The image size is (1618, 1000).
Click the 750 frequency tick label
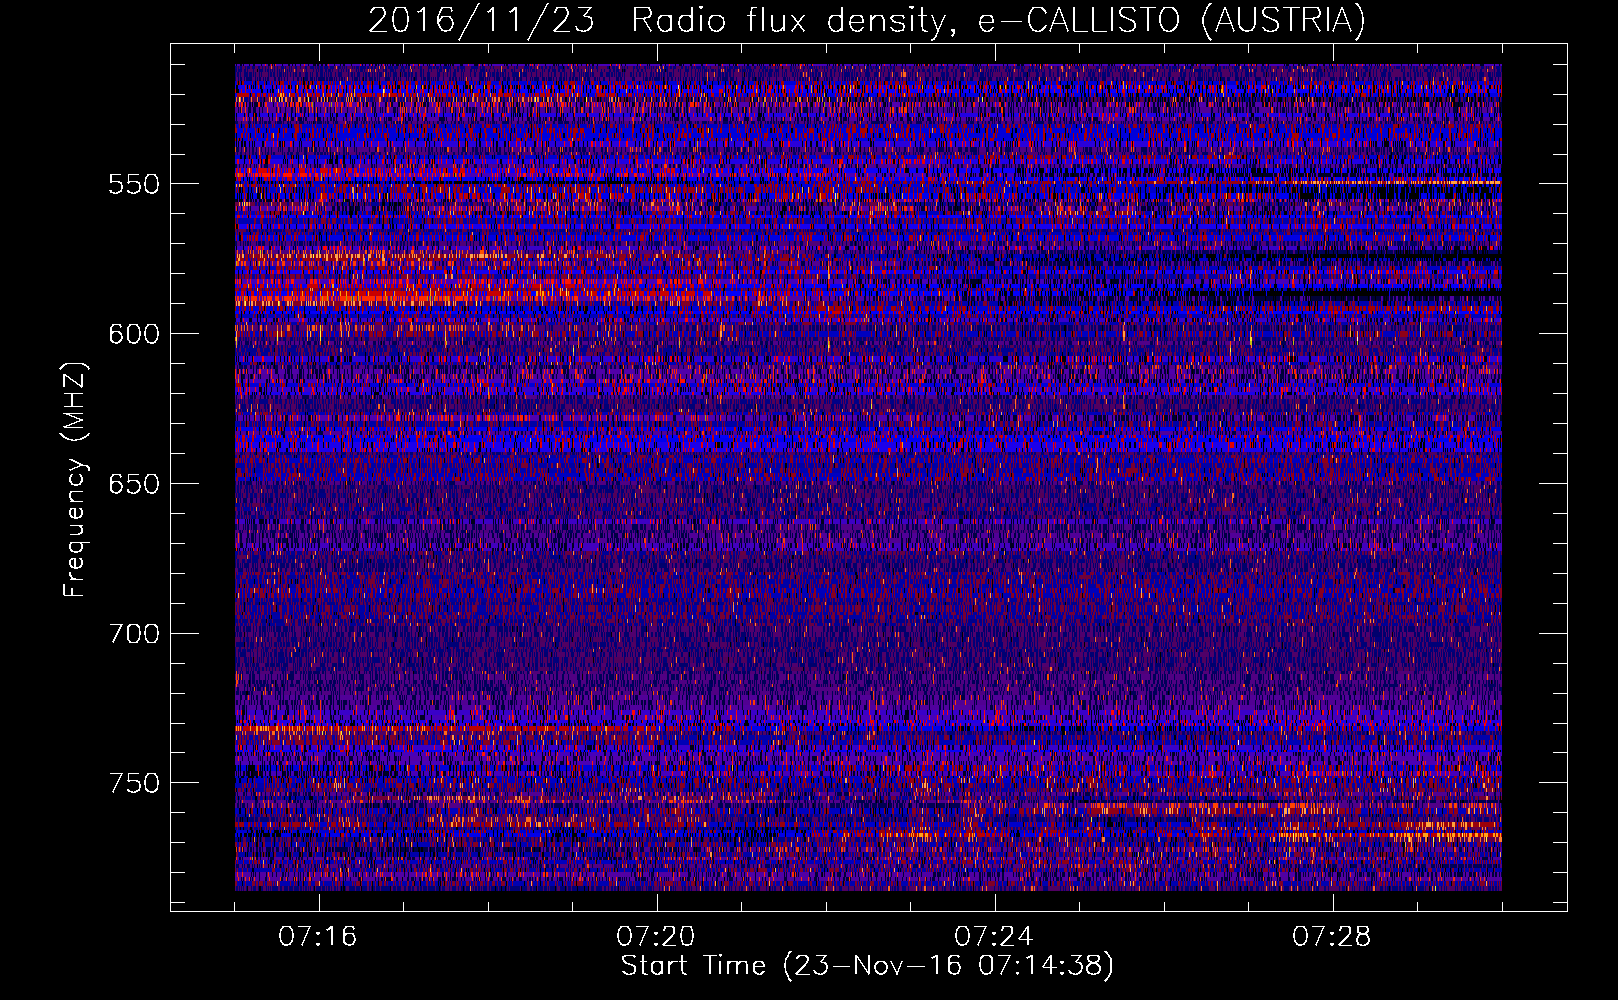[x=134, y=783]
